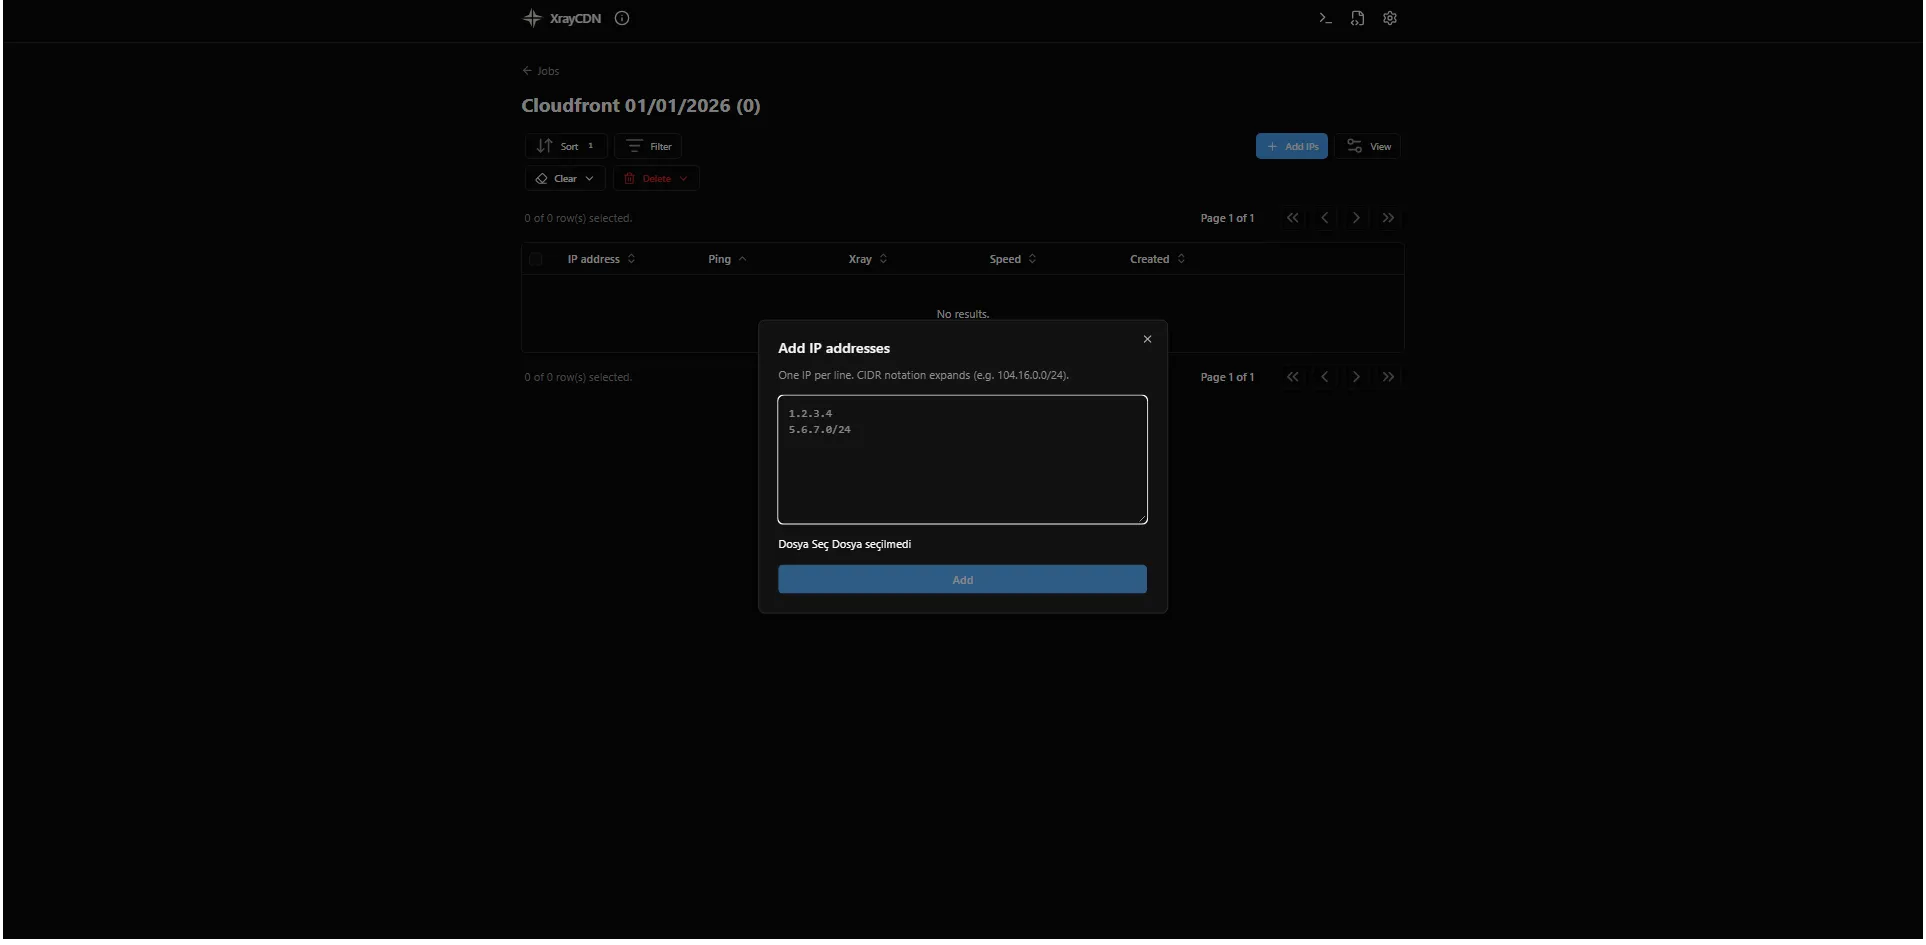The width and height of the screenshot is (1926, 945).
Task: Go to first page, top pagination
Action: [x=1293, y=218]
